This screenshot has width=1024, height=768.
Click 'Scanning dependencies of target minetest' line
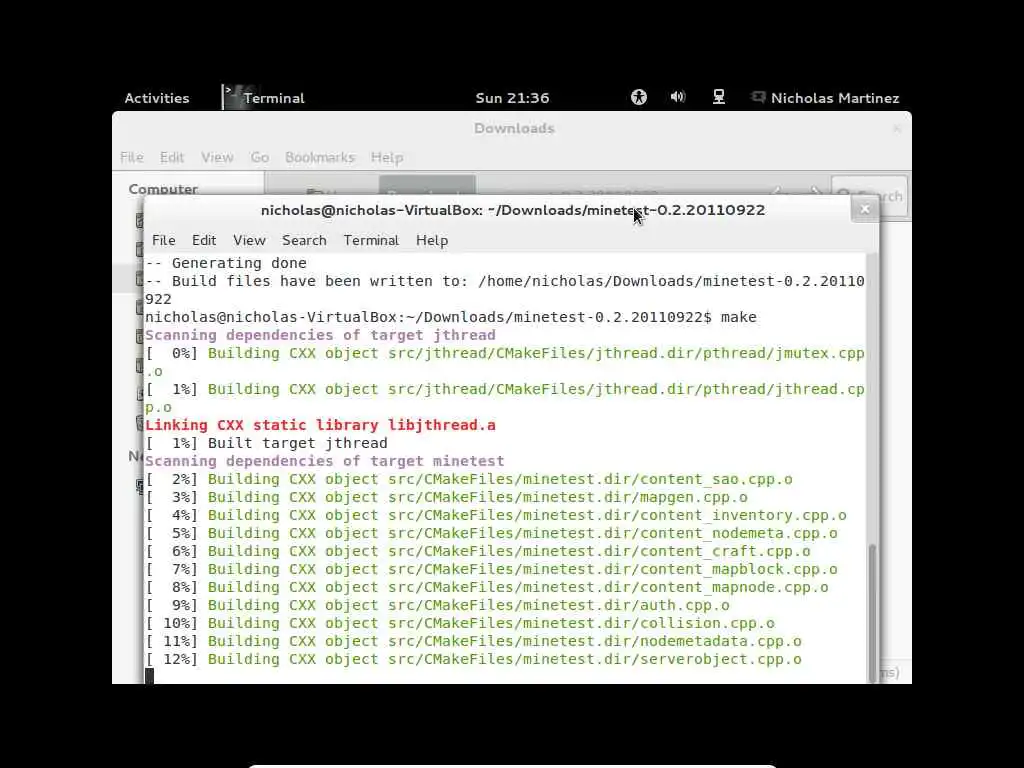click(325, 461)
